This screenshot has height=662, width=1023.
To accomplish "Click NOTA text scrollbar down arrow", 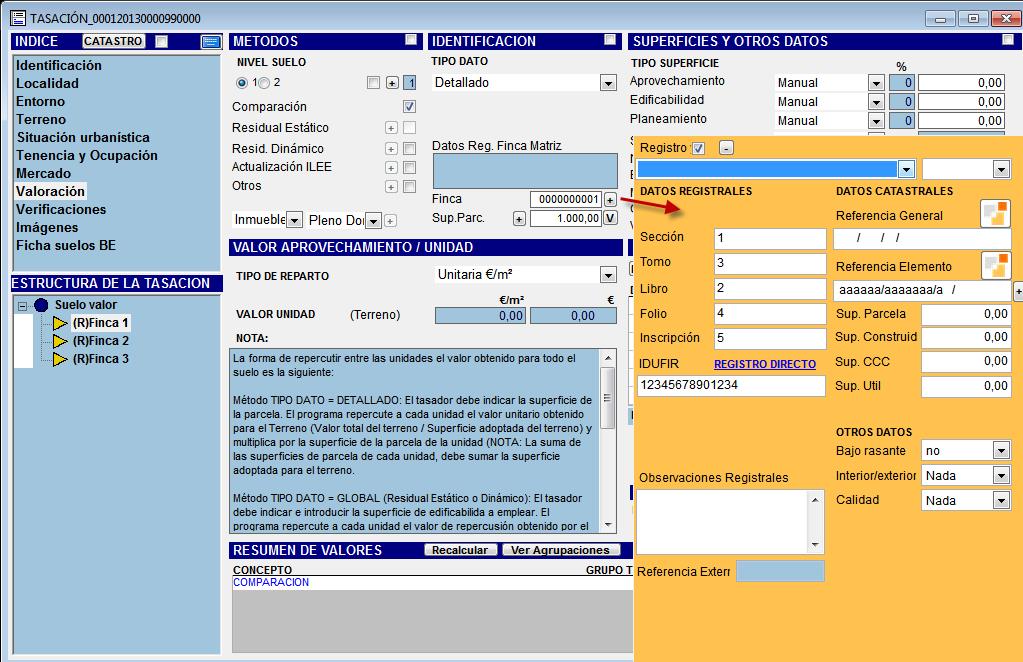I will tap(608, 525).
